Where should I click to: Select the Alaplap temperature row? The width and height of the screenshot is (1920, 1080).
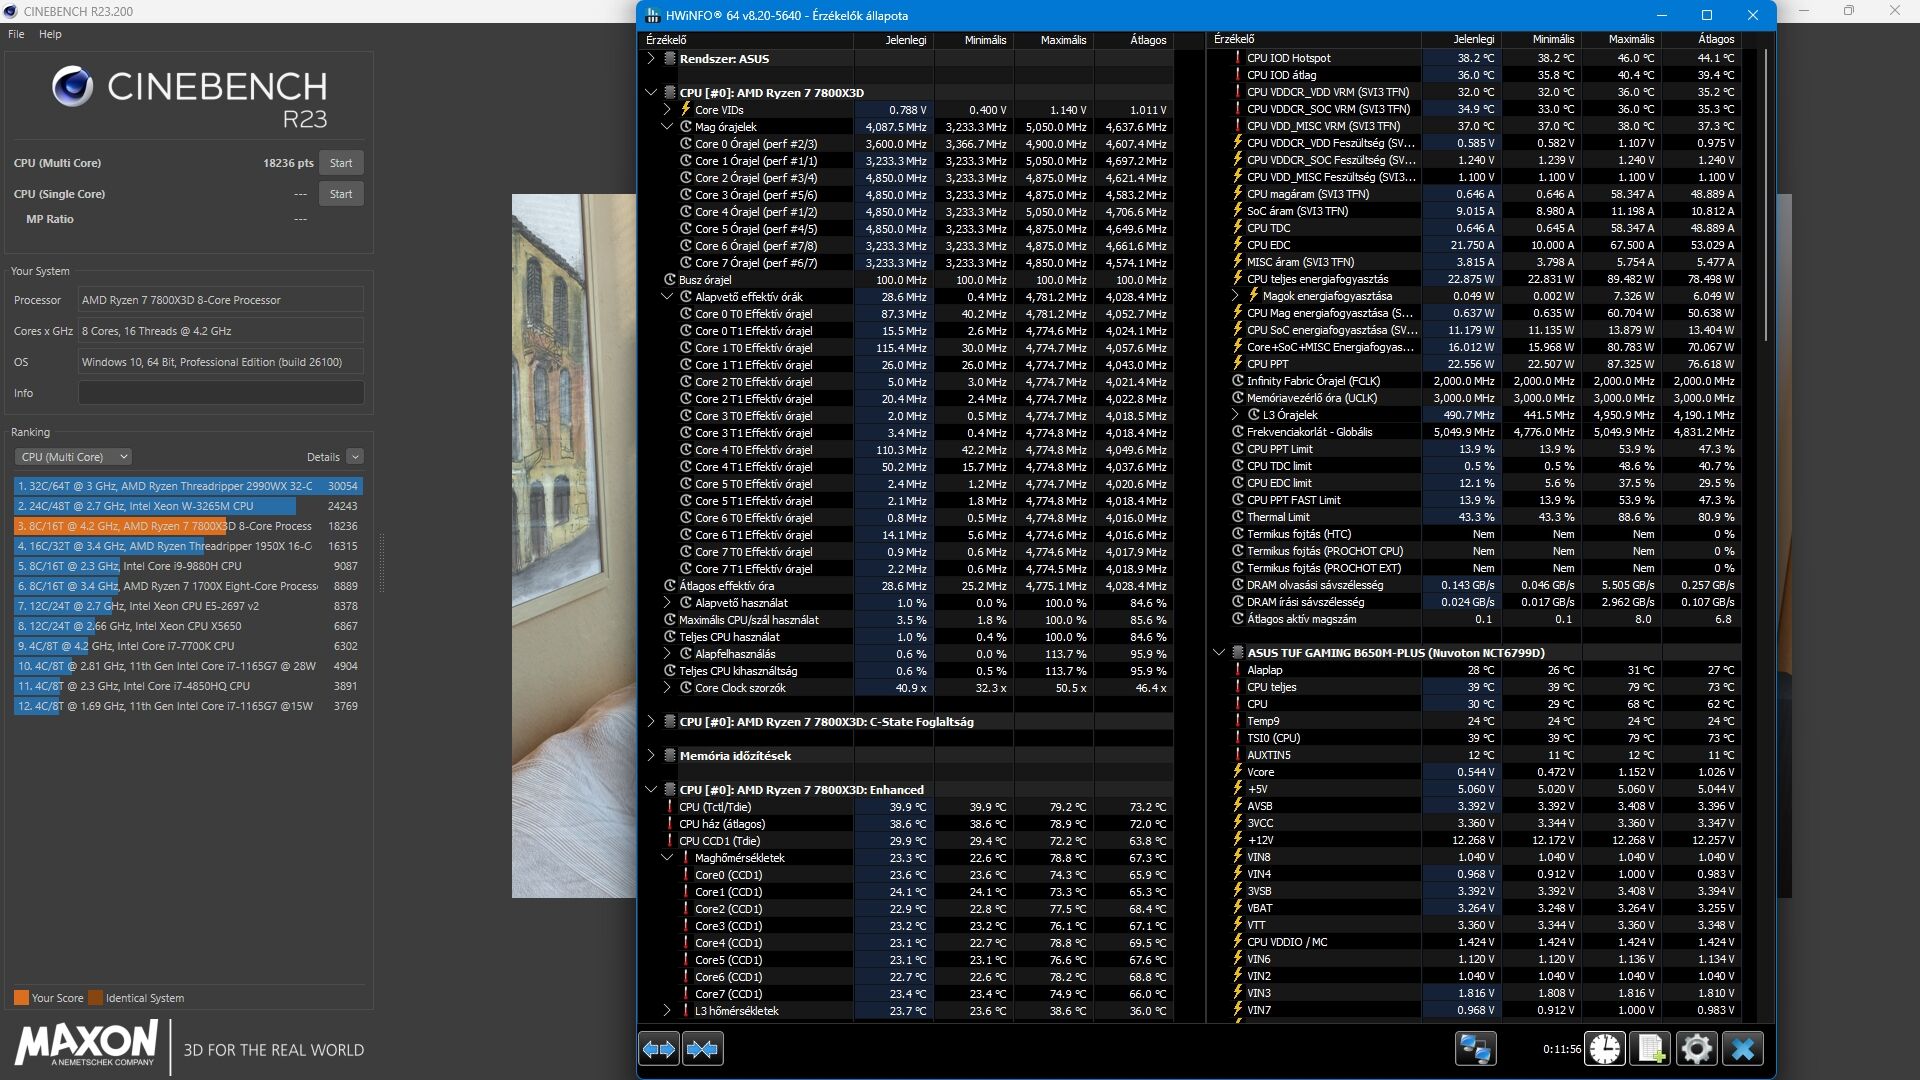pyautogui.click(x=1476, y=670)
